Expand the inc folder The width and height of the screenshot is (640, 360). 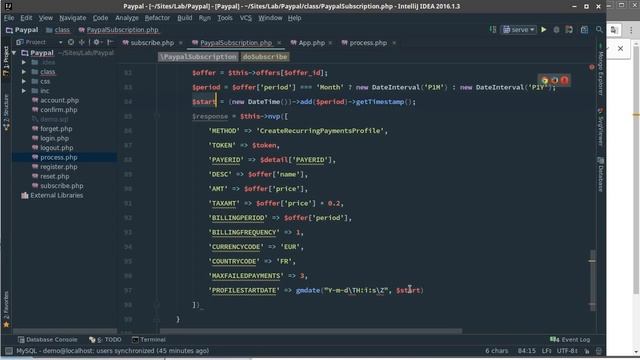(24, 91)
